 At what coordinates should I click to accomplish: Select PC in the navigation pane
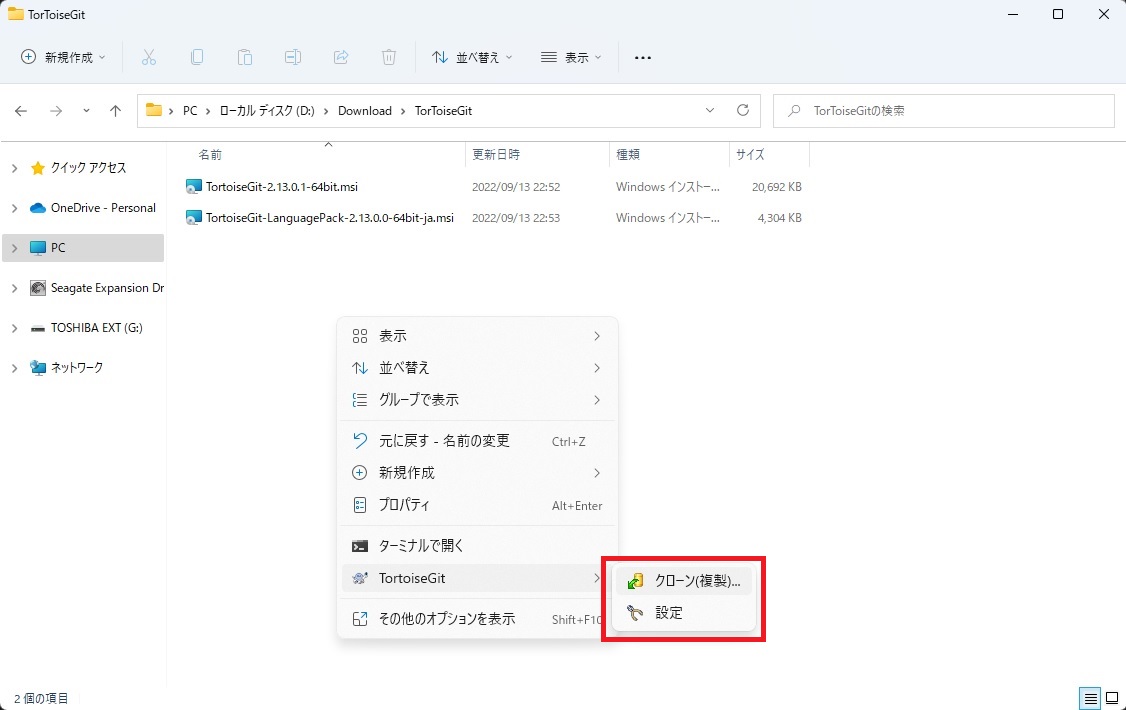click(83, 248)
